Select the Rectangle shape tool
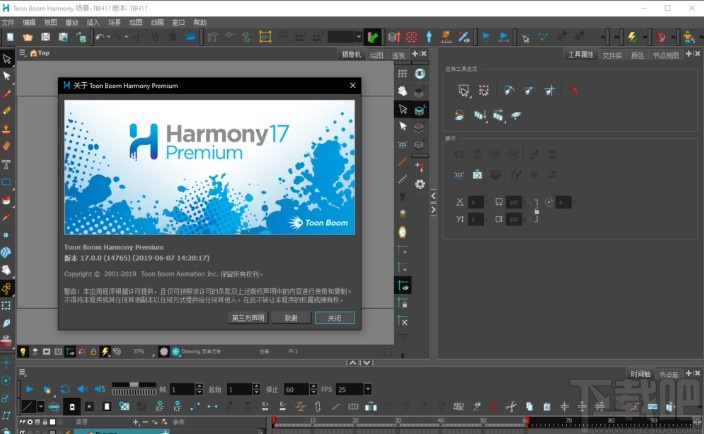Viewport: 704px width, 434px height. tap(6, 182)
